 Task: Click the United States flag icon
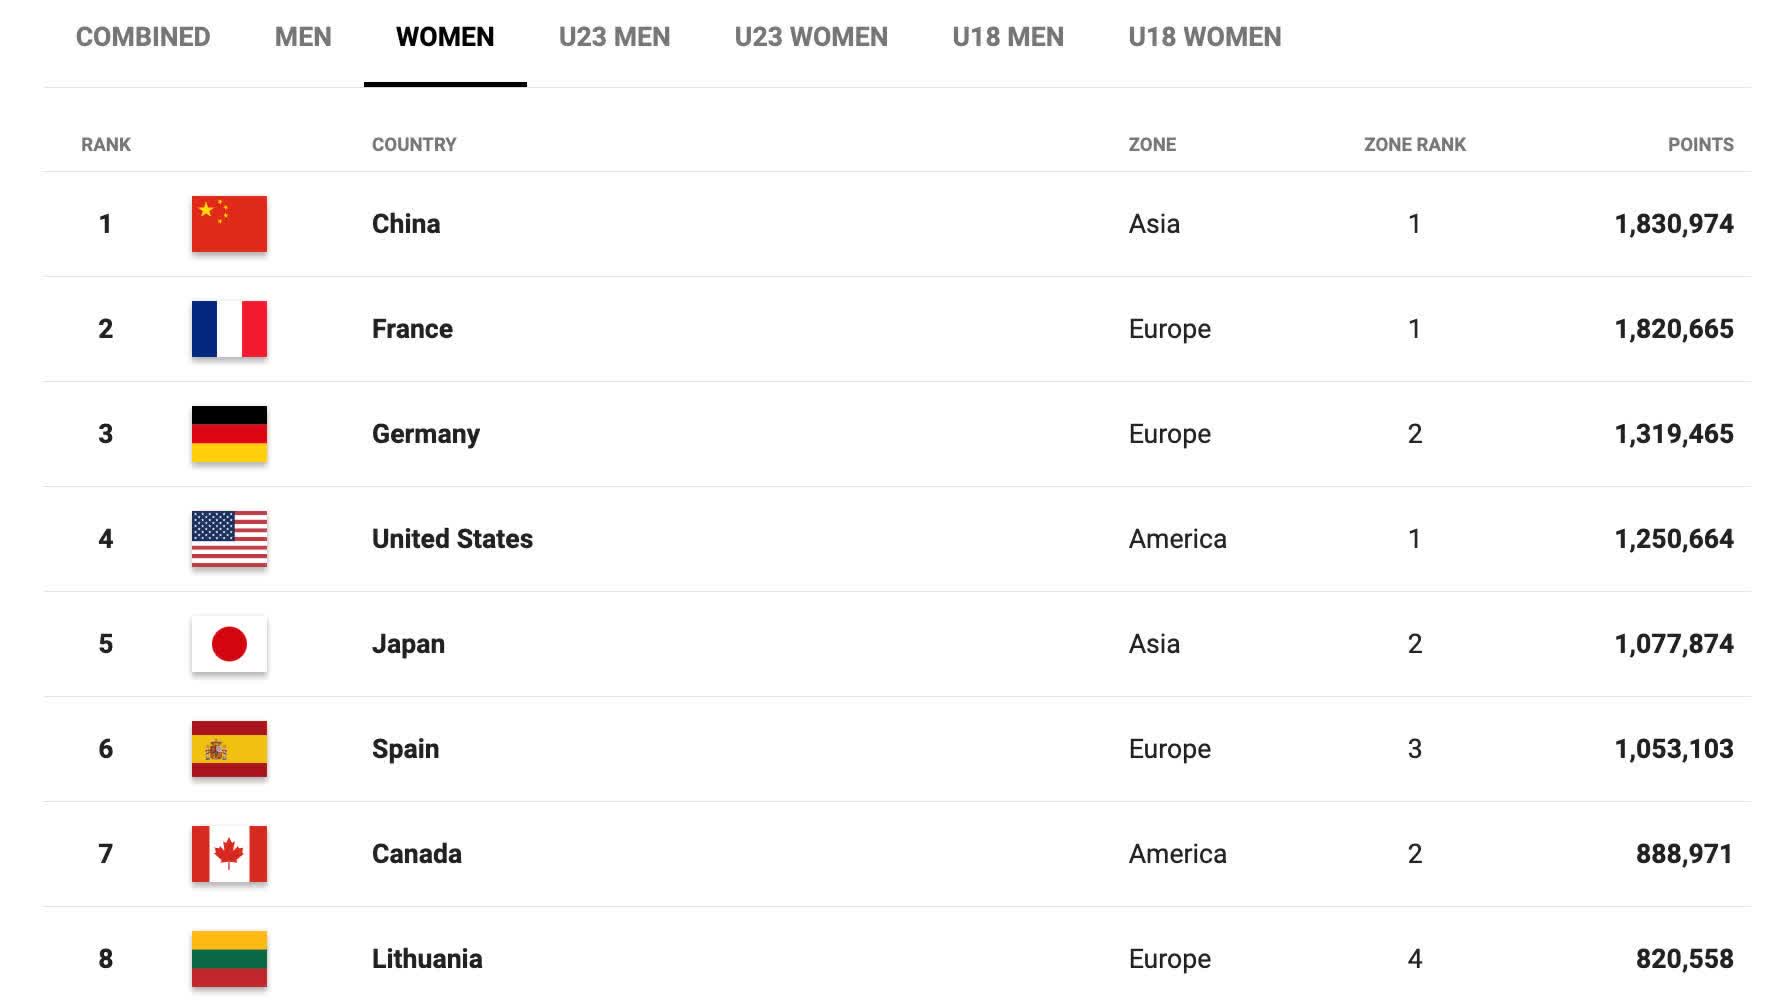[x=229, y=539]
